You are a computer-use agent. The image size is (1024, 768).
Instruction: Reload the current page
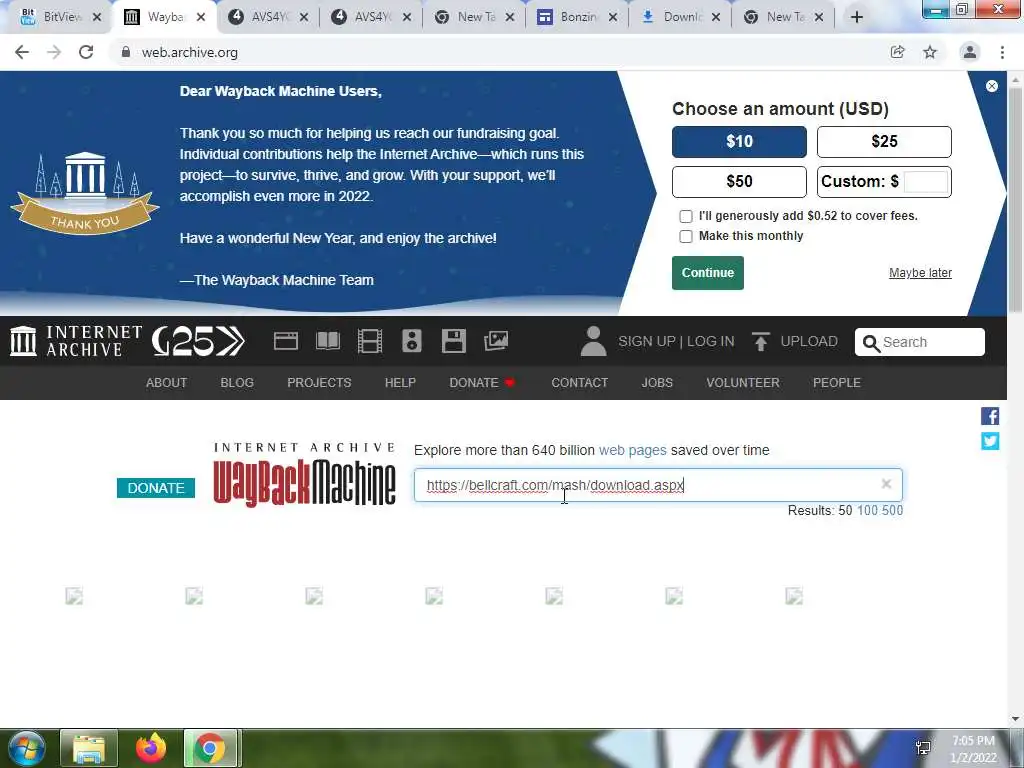coord(86,52)
